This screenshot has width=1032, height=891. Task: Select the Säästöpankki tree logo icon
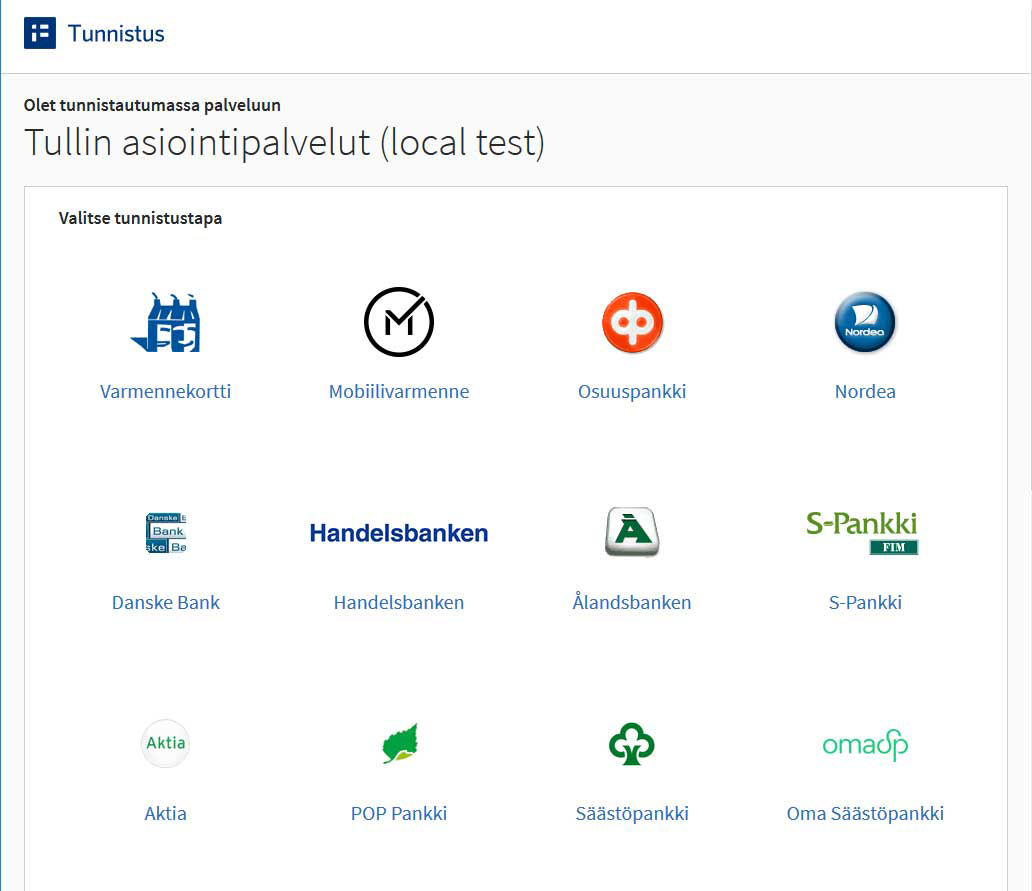(x=632, y=744)
